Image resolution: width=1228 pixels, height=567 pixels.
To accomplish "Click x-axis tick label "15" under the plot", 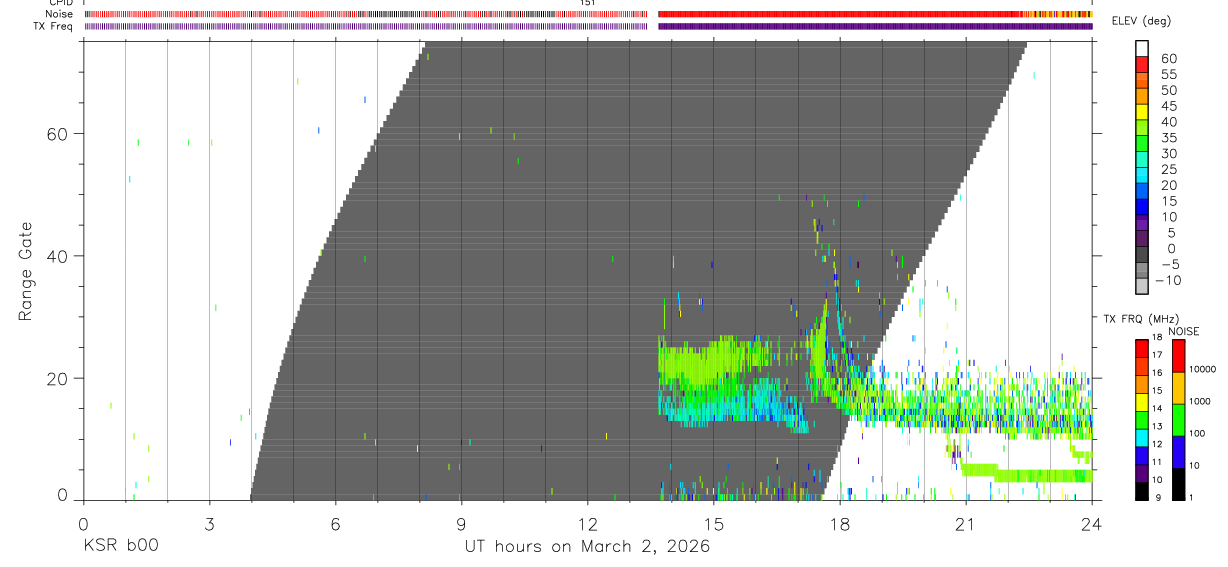I will 714,523.
